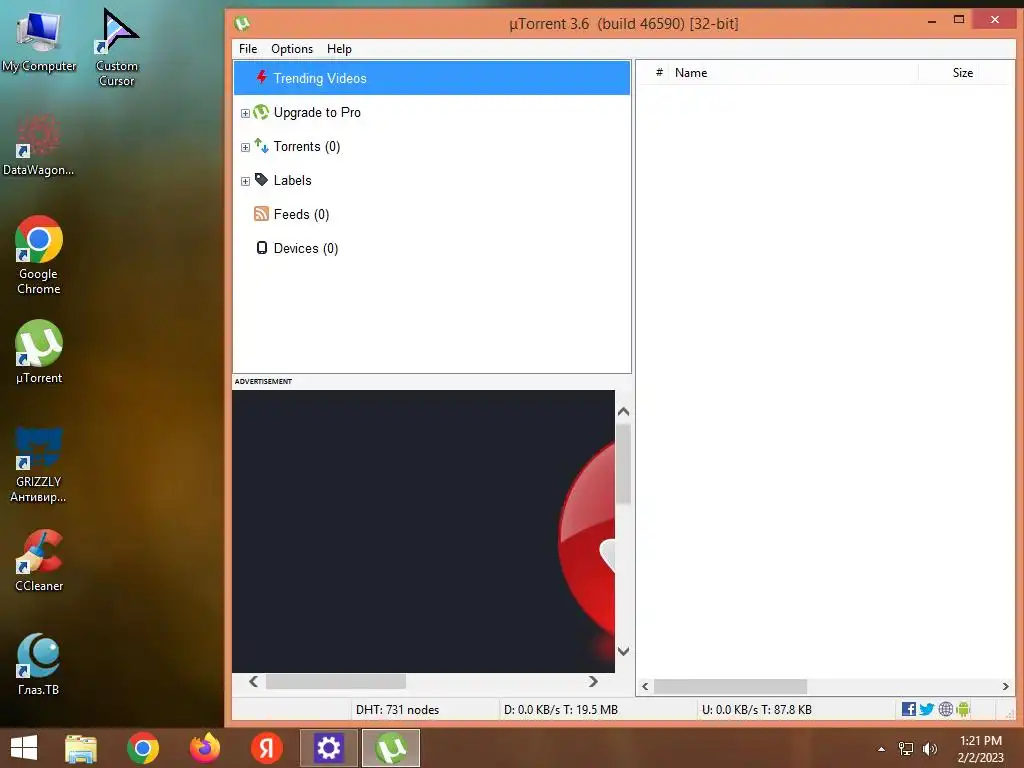Click the advertisement scroll down arrow
This screenshot has height=768, width=1024.
tap(623, 651)
